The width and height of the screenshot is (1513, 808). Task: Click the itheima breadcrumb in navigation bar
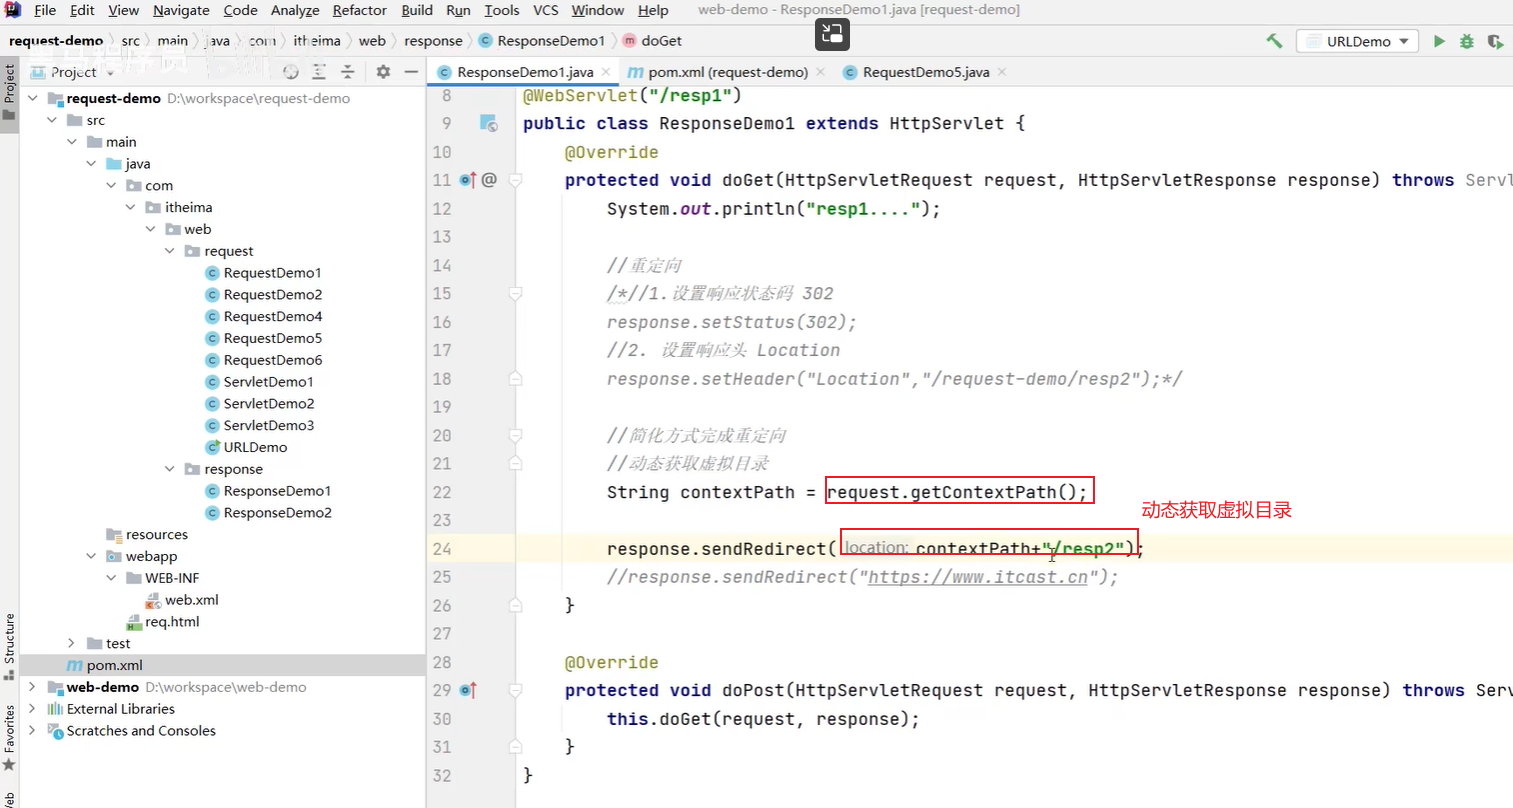316,41
